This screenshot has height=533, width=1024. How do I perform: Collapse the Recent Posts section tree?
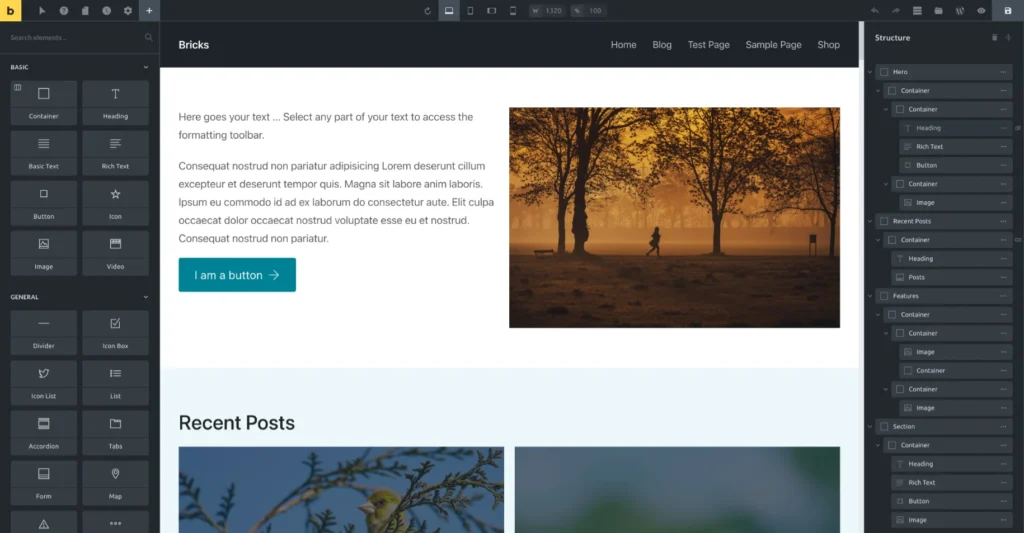click(x=871, y=221)
